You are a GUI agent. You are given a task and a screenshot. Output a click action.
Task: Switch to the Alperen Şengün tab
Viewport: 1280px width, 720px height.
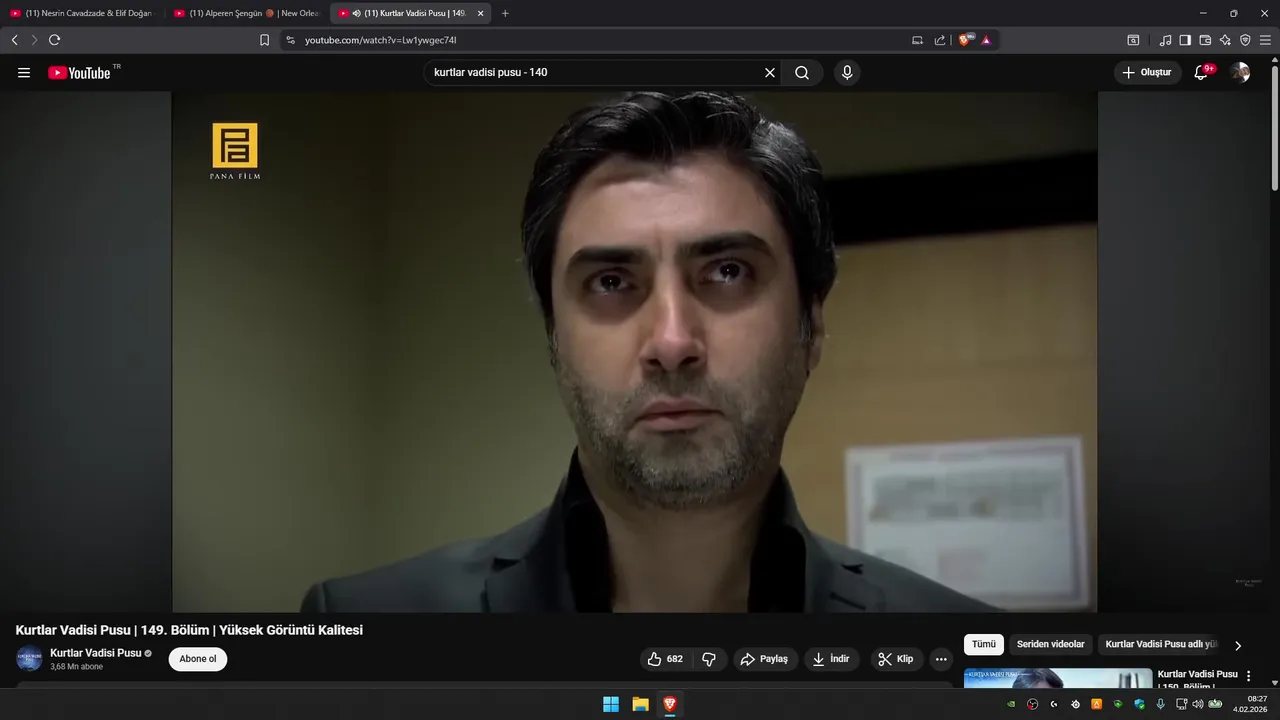coord(247,13)
